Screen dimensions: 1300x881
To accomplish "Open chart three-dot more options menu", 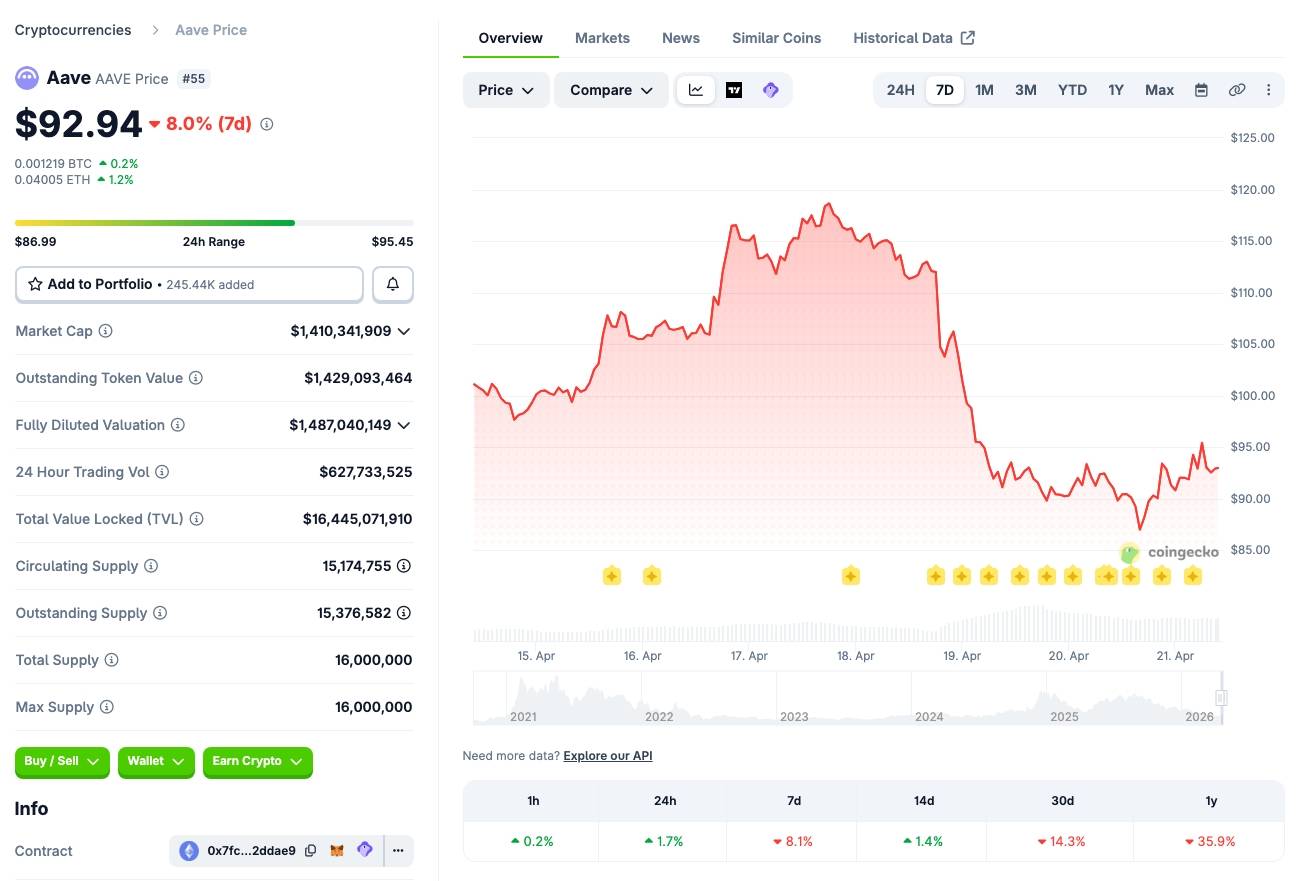I will pos(1268,90).
